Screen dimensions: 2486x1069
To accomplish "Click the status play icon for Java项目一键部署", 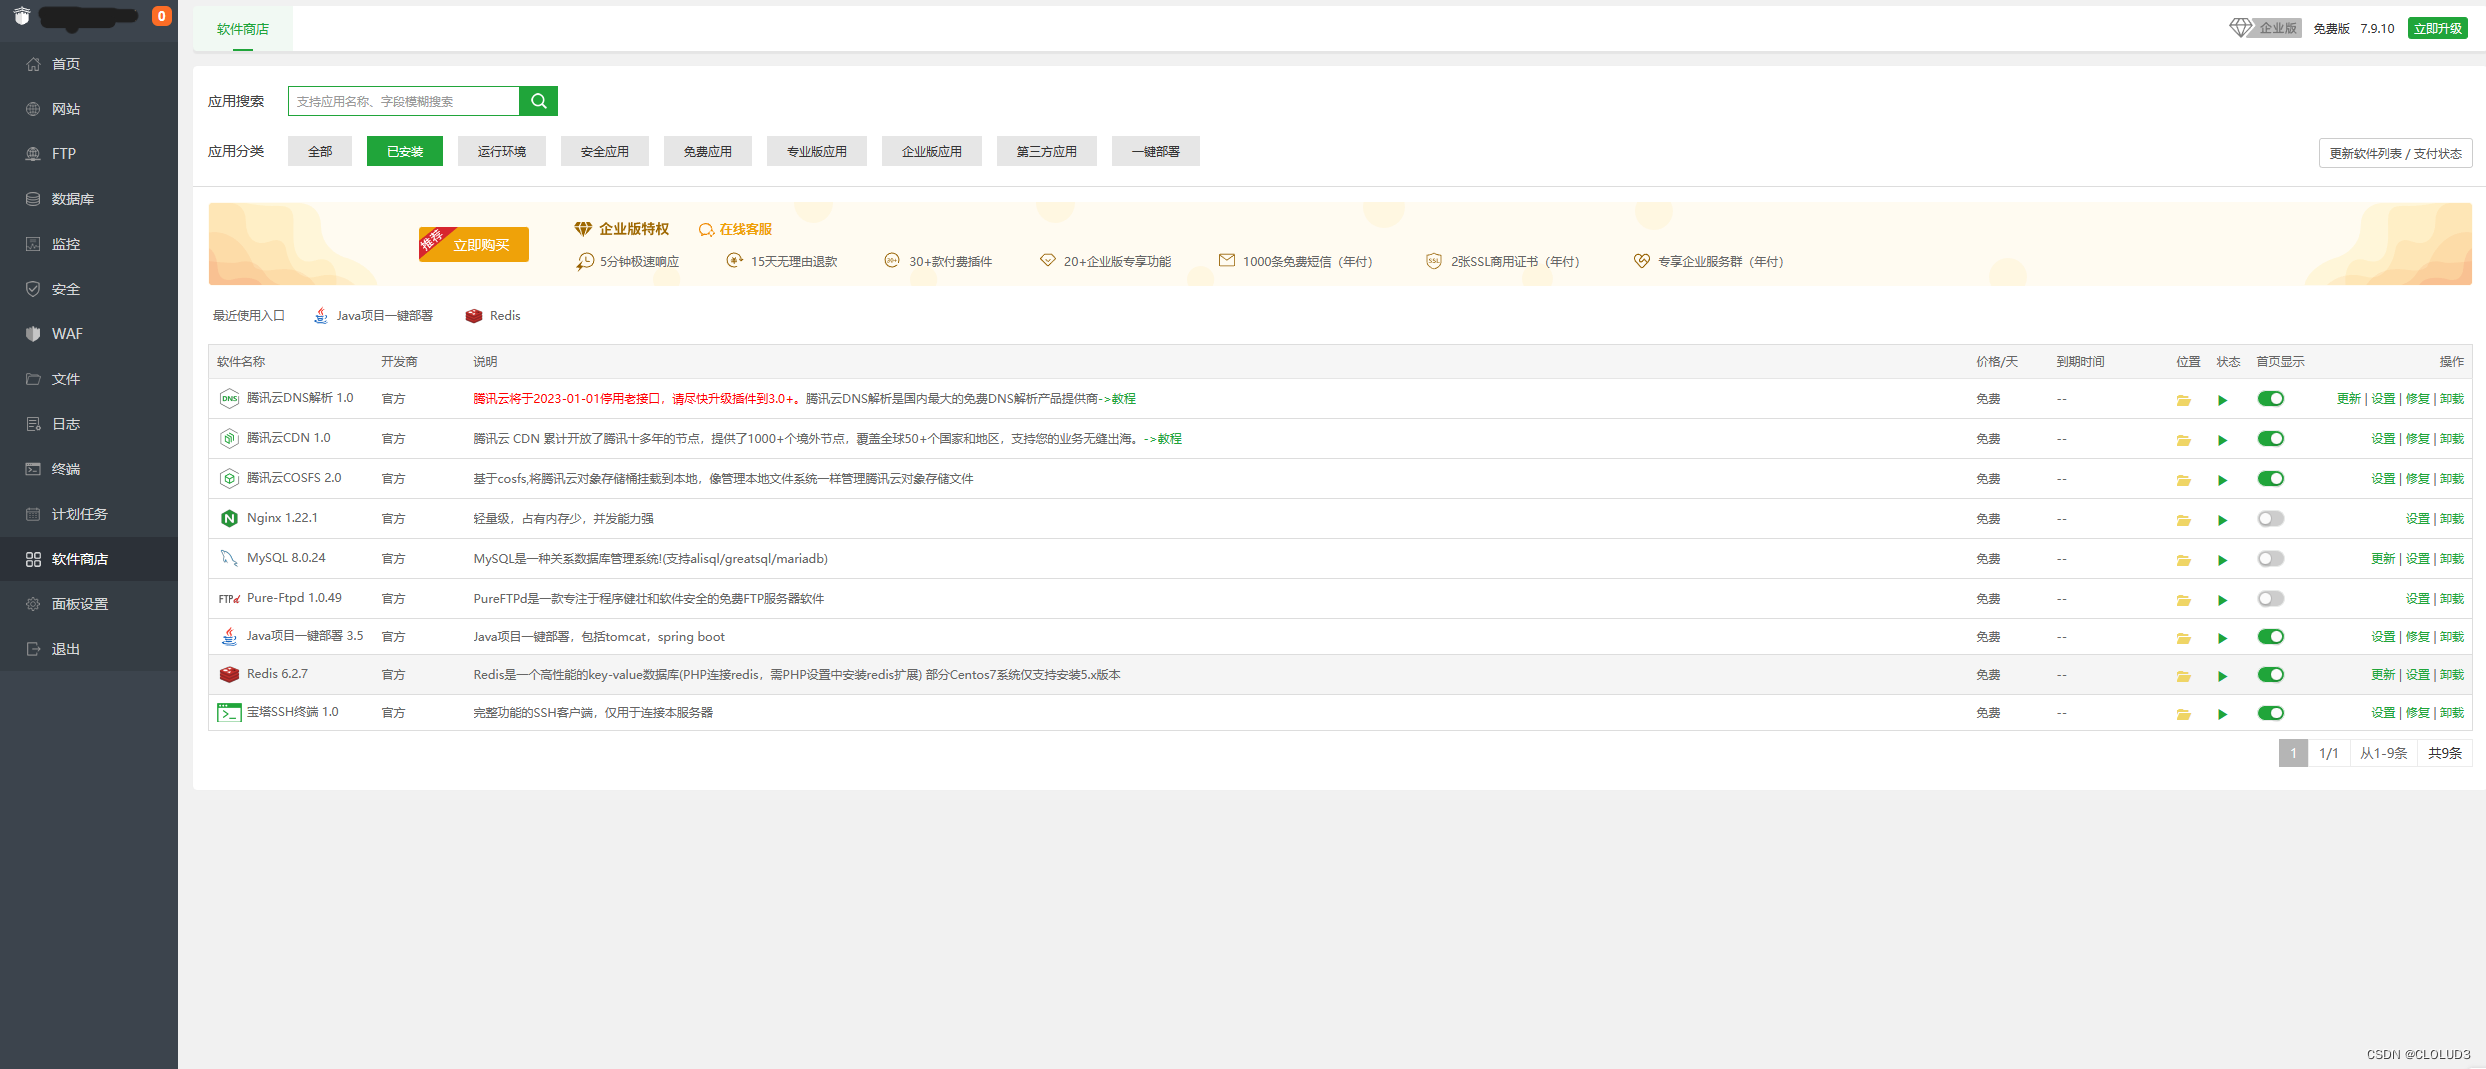I will (x=2222, y=638).
